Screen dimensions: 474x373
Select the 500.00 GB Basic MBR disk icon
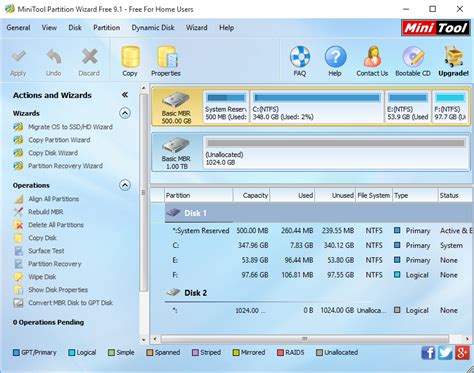point(176,100)
